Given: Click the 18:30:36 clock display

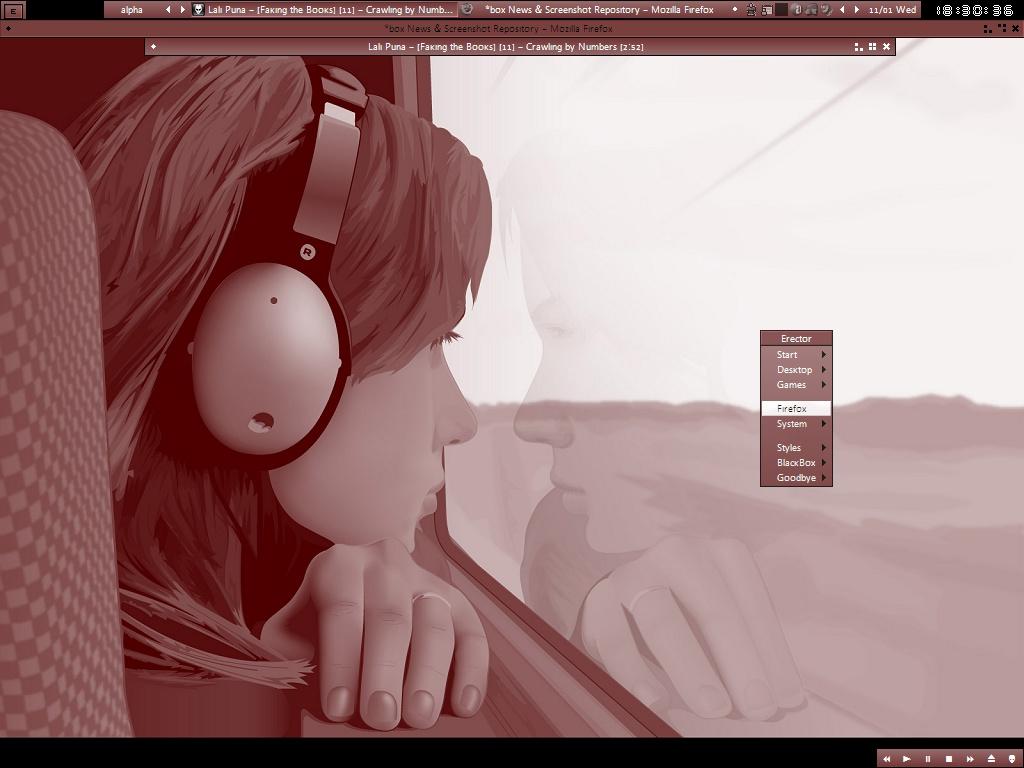Looking at the screenshot, I should (974, 10).
